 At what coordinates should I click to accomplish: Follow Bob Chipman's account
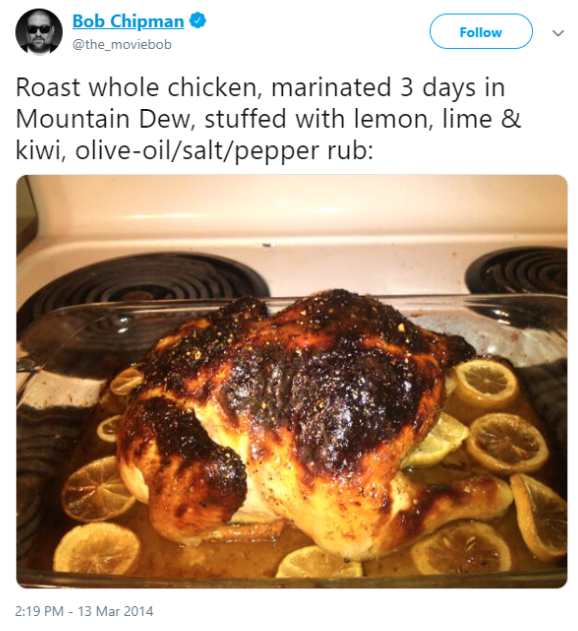click(x=481, y=31)
